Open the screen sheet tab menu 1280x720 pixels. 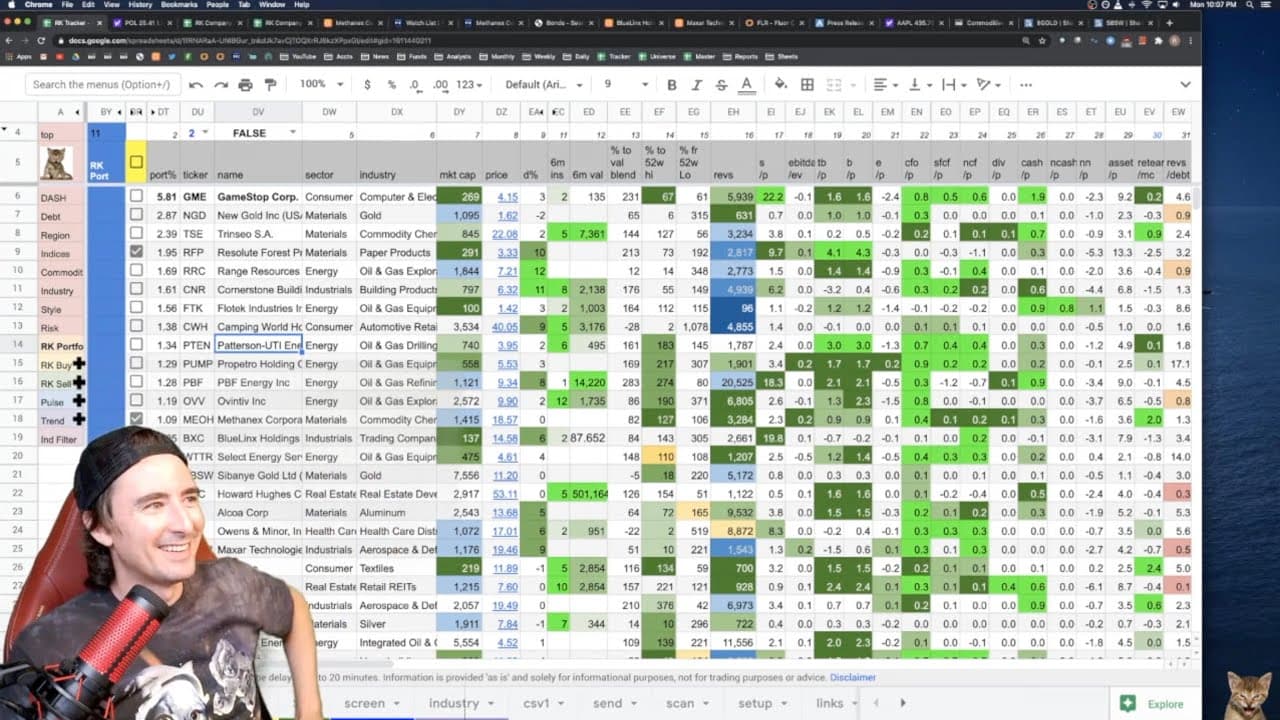(x=397, y=703)
